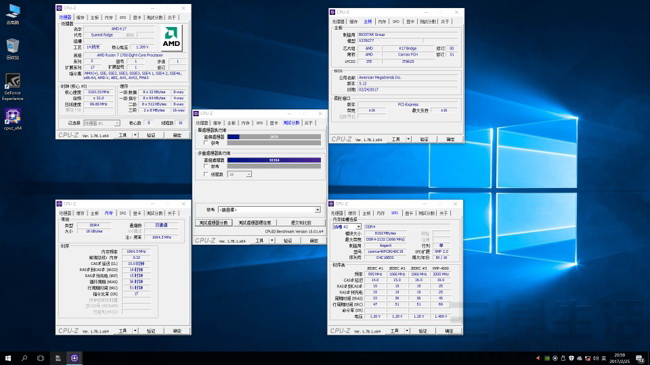Image resolution: width=650 pixels, height=365 pixels.
Task: Switch to the About tab in the benchmark window
Action: (308, 123)
